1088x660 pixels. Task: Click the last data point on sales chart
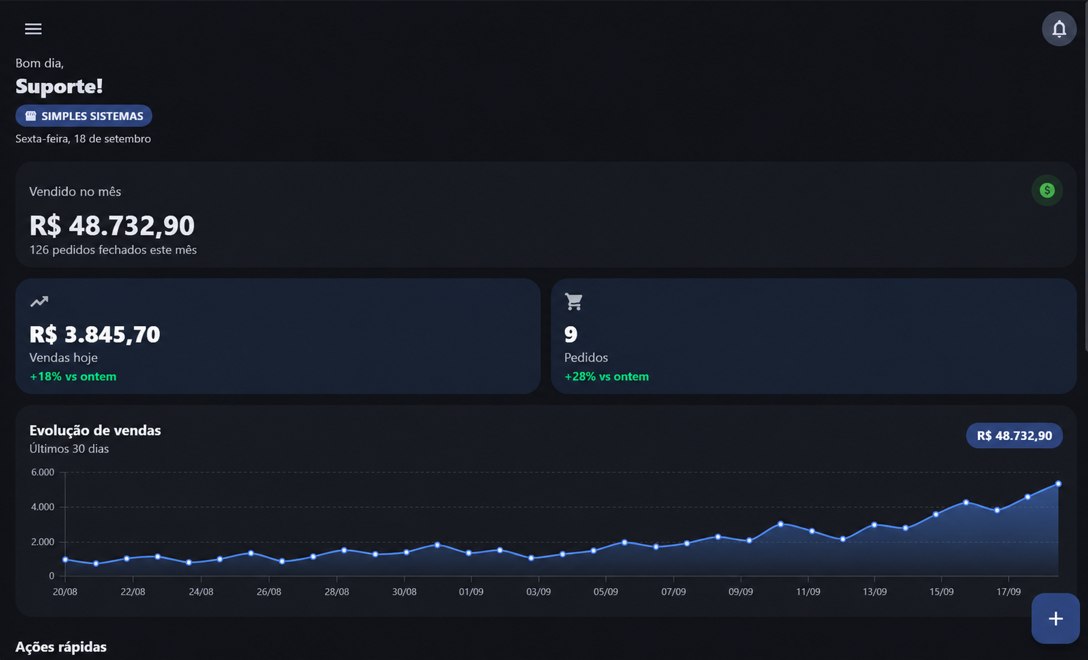[x=1058, y=484]
